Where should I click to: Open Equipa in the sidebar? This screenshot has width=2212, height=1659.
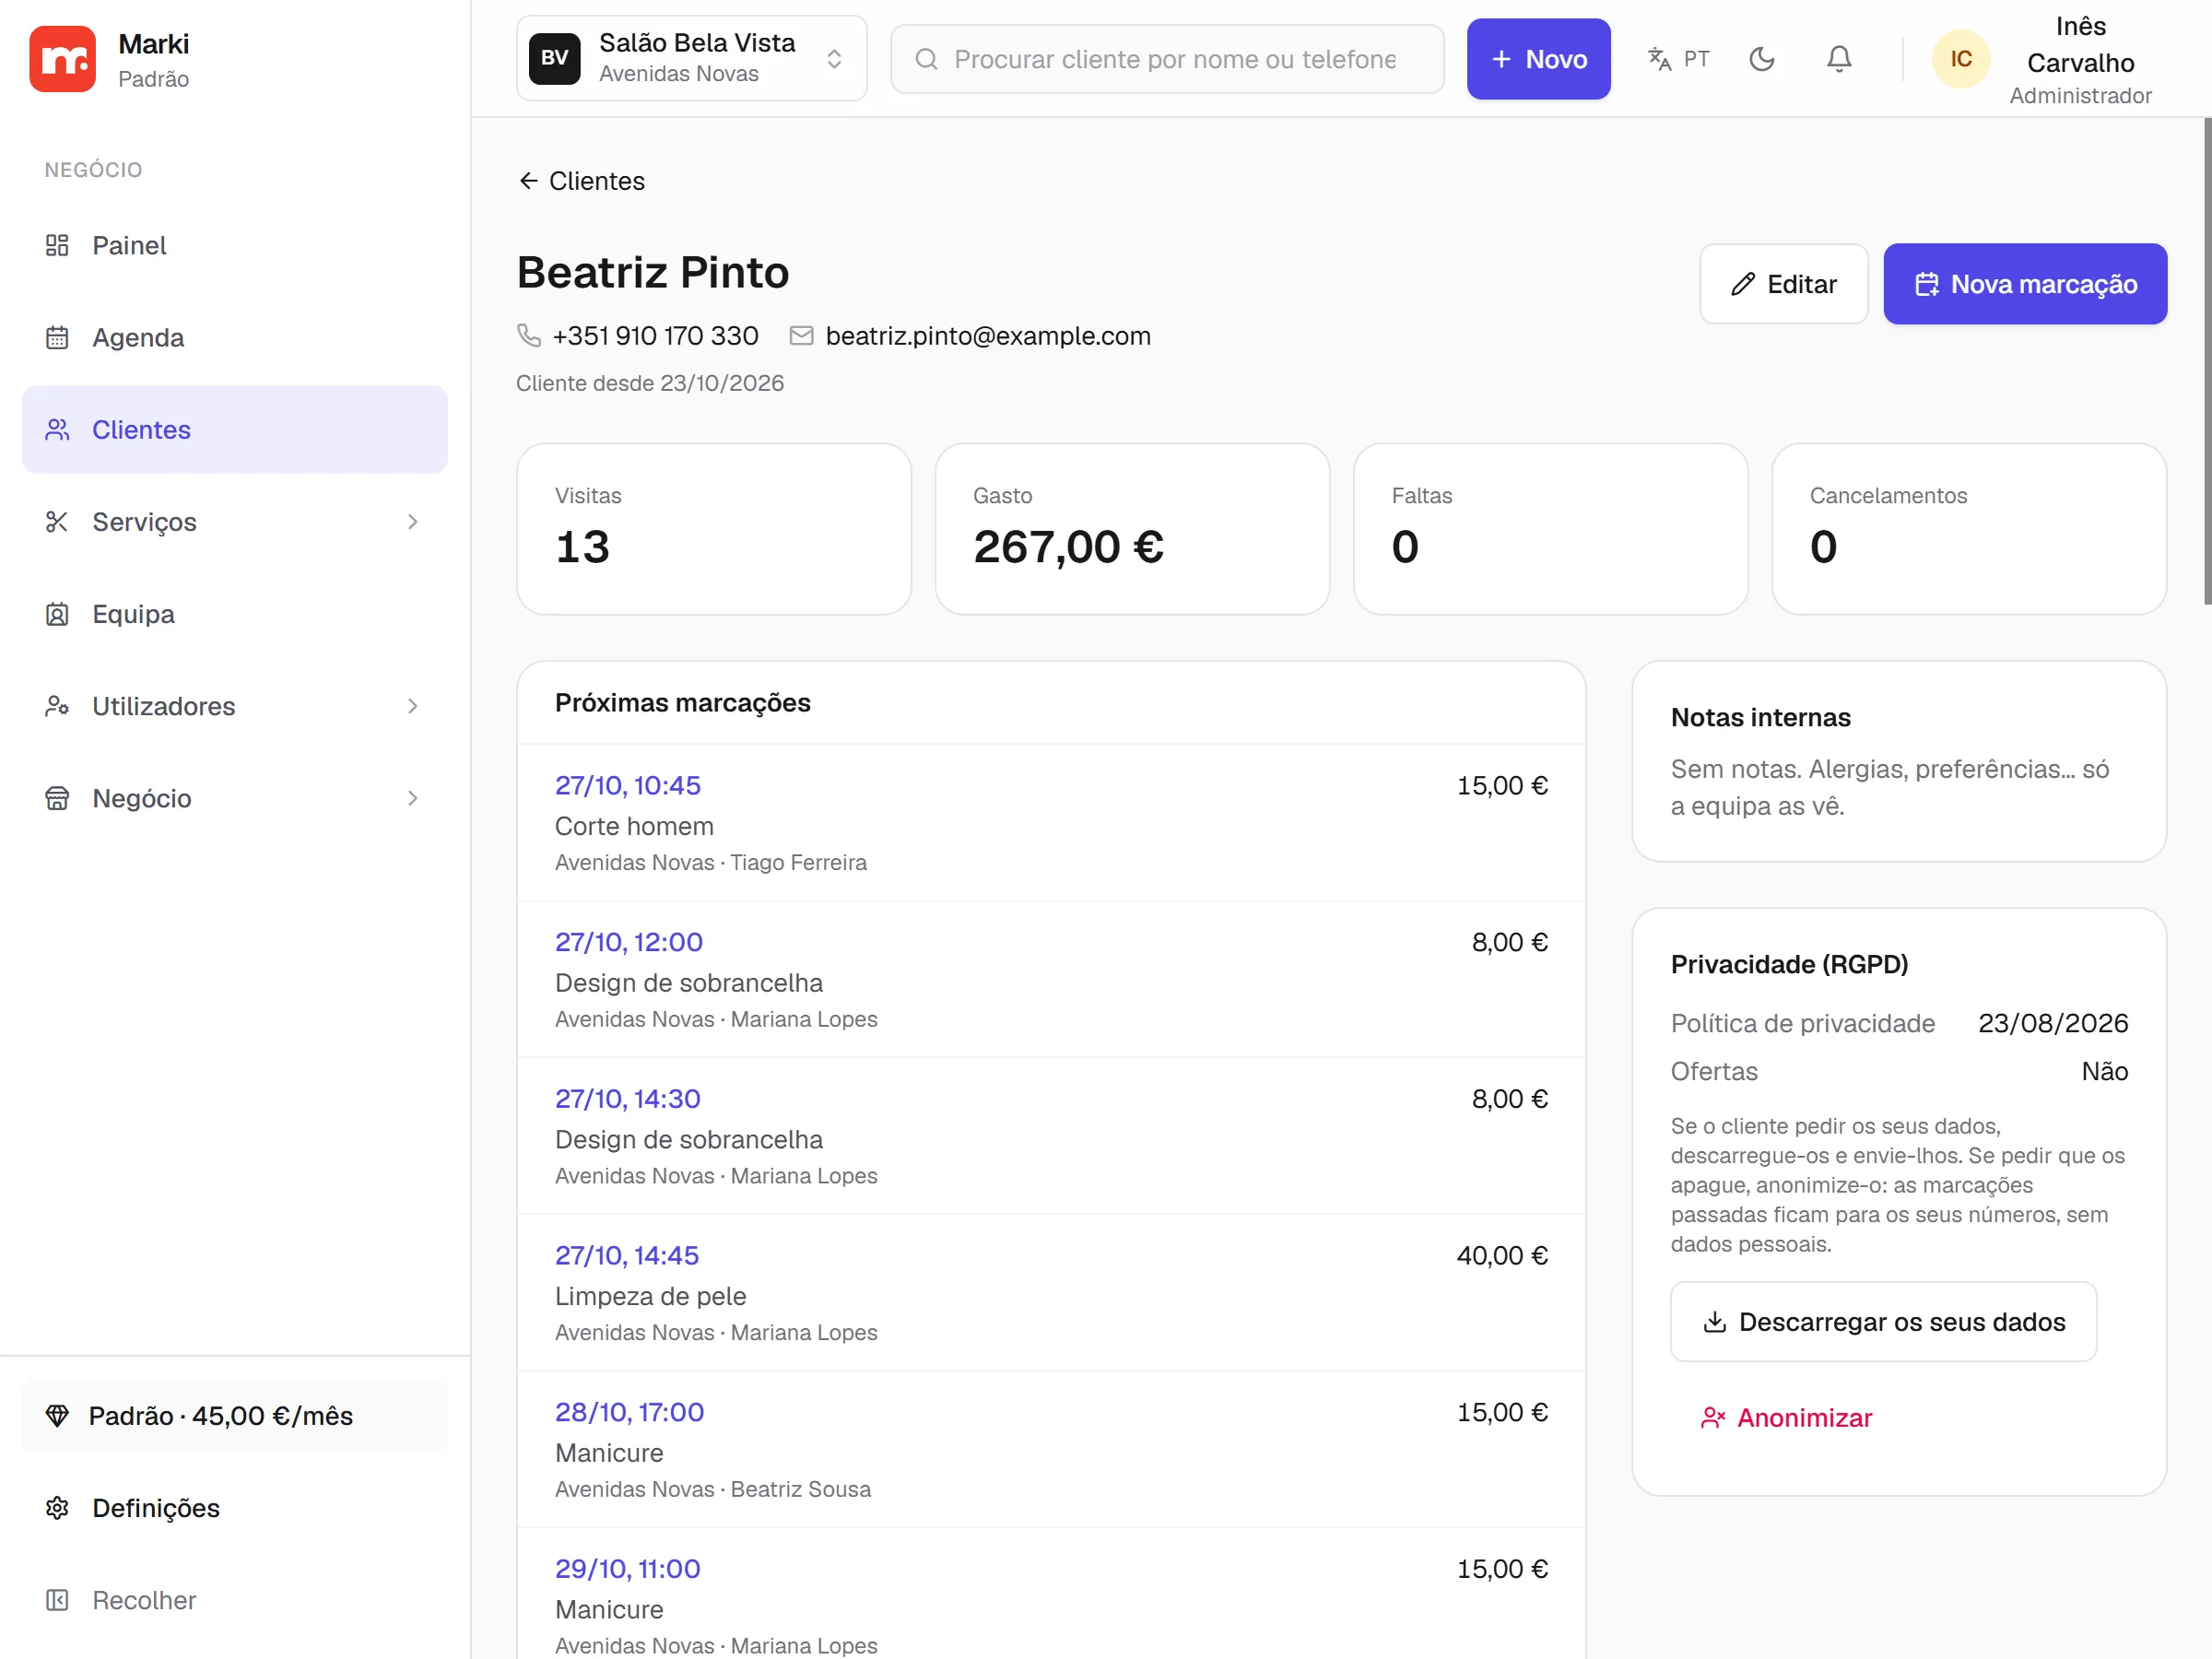(x=234, y=613)
